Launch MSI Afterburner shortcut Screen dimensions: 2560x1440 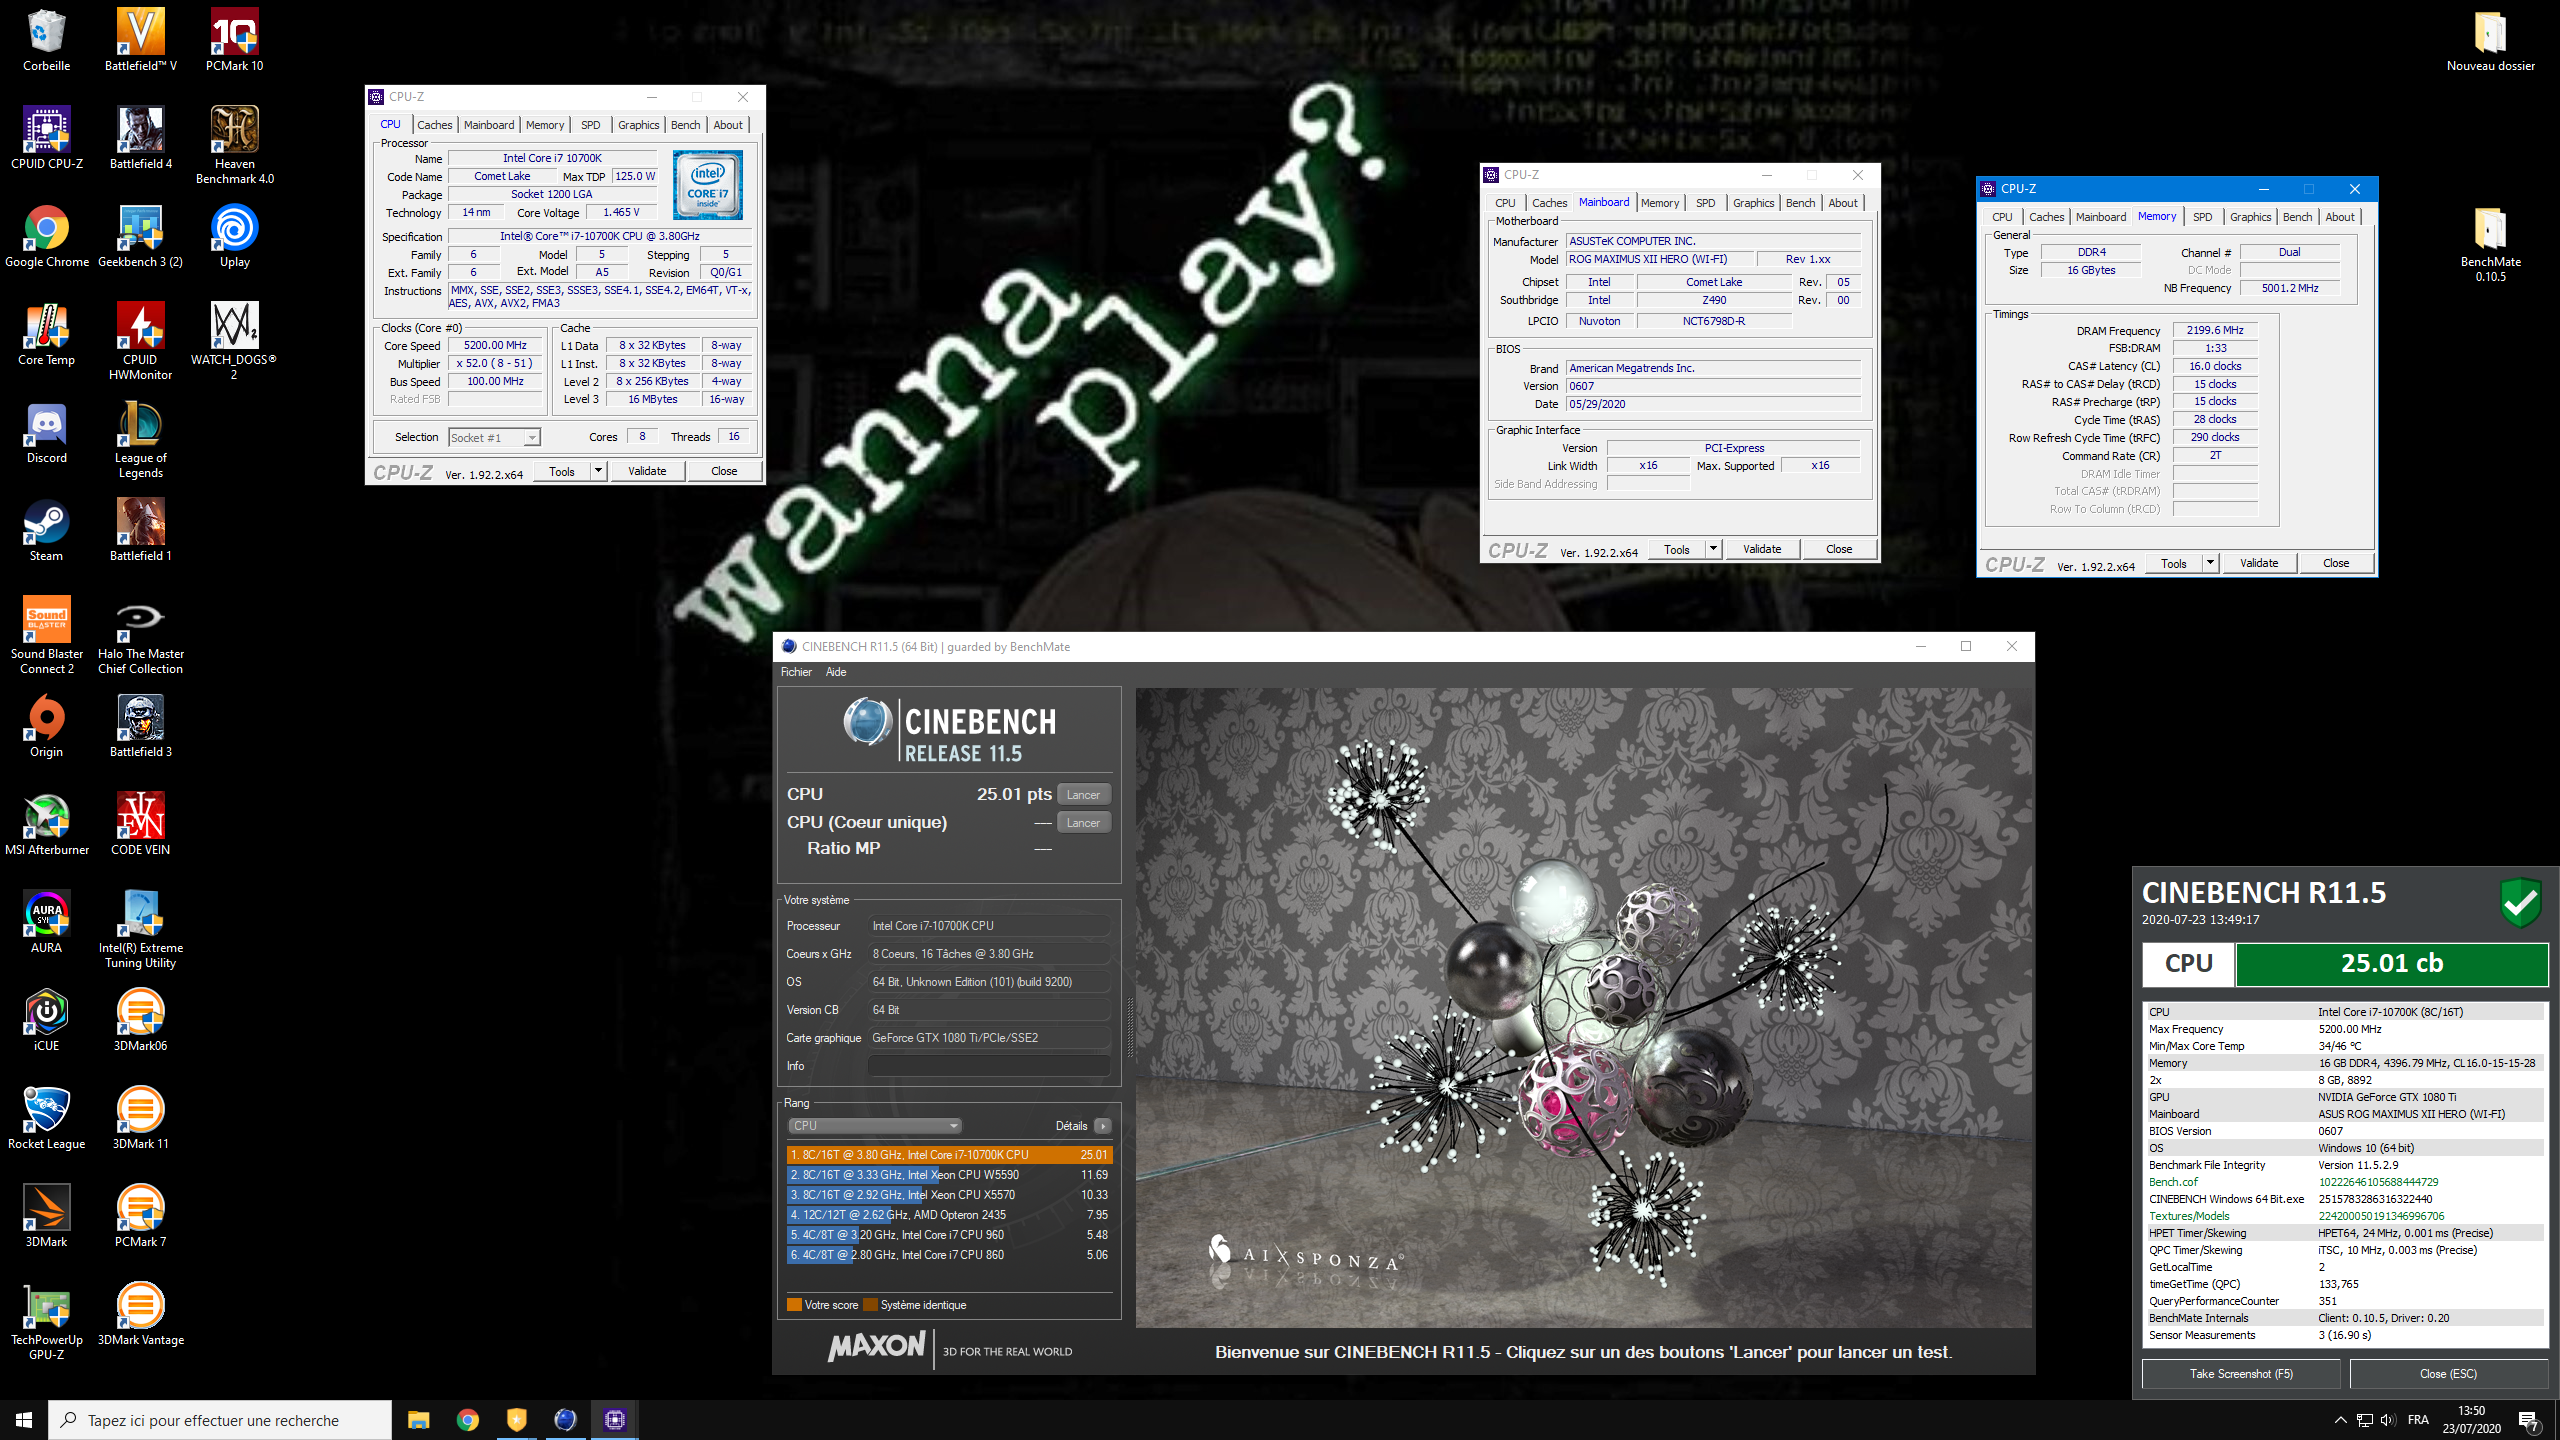(46, 825)
